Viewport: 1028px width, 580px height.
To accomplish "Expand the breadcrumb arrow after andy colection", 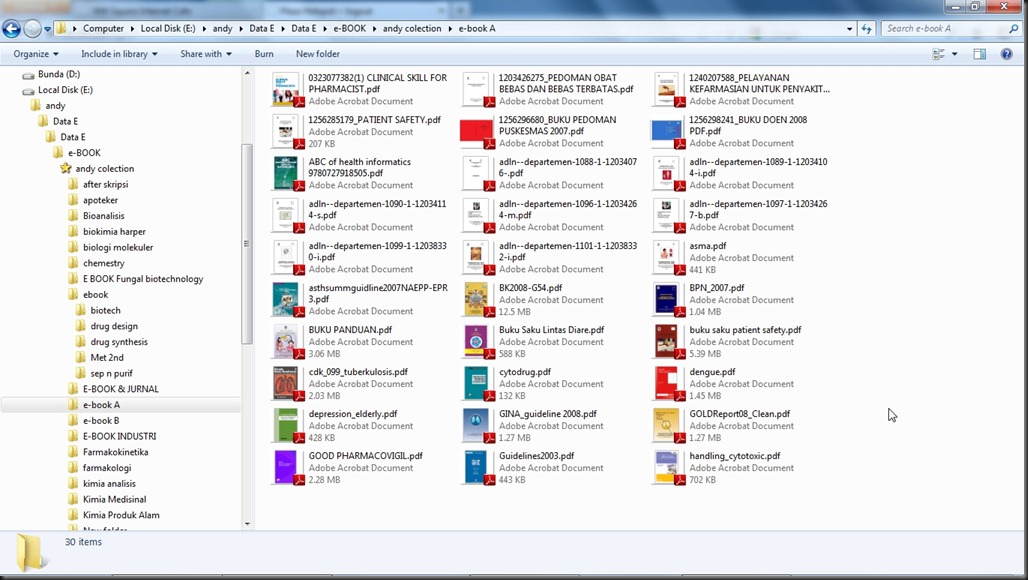I will (450, 29).
